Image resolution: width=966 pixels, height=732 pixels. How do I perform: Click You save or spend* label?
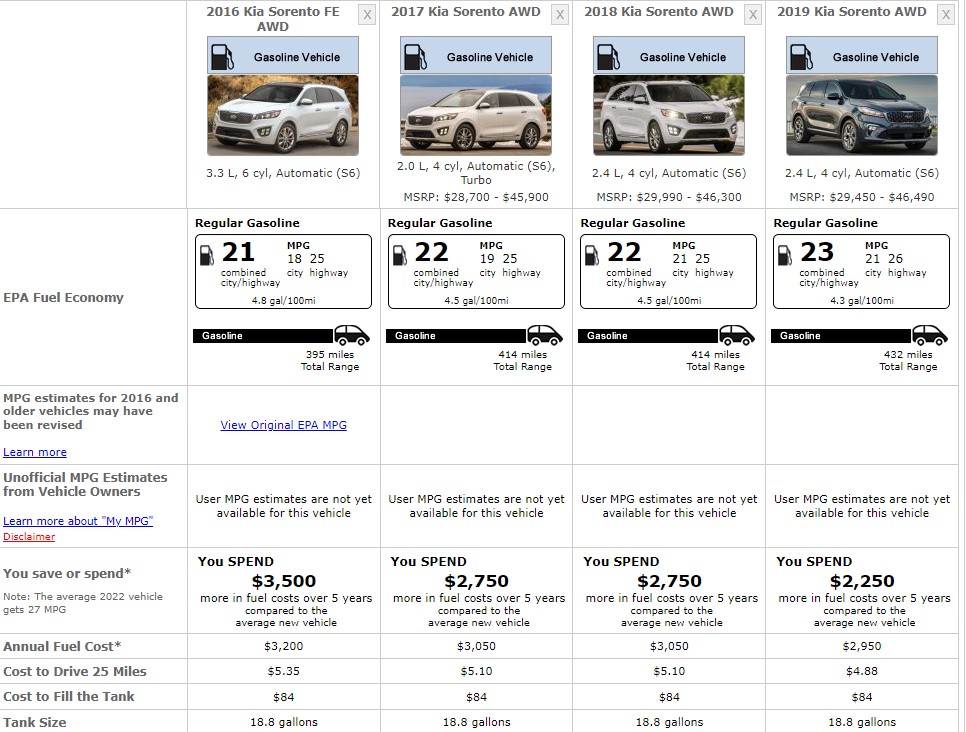coord(67,574)
